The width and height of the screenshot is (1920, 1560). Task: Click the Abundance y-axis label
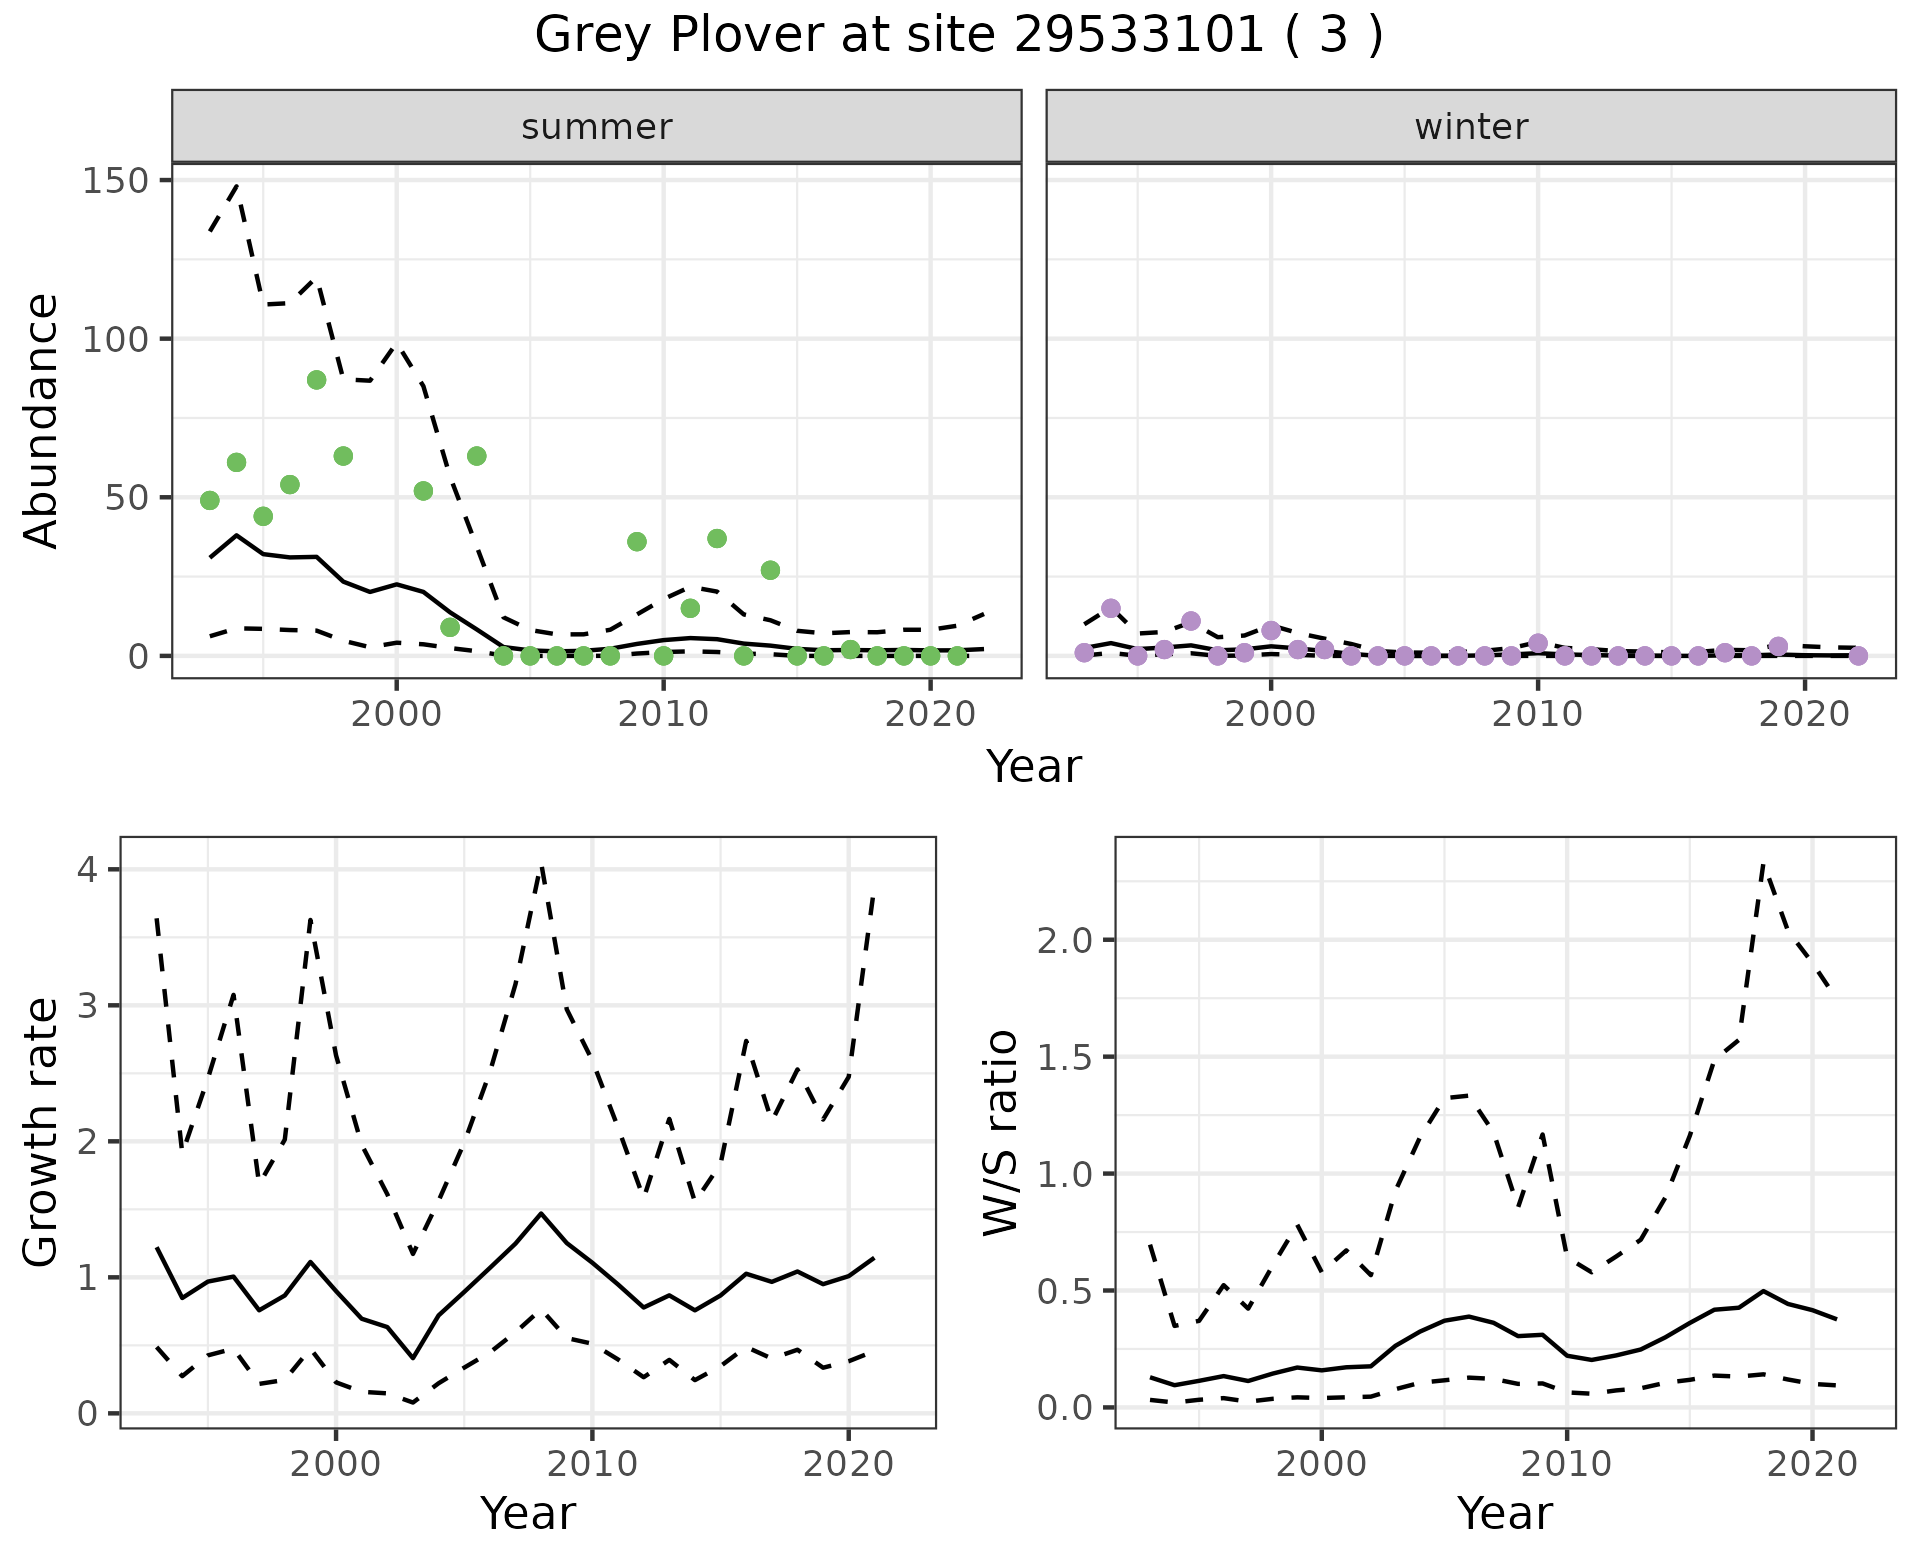tap(42, 420)
